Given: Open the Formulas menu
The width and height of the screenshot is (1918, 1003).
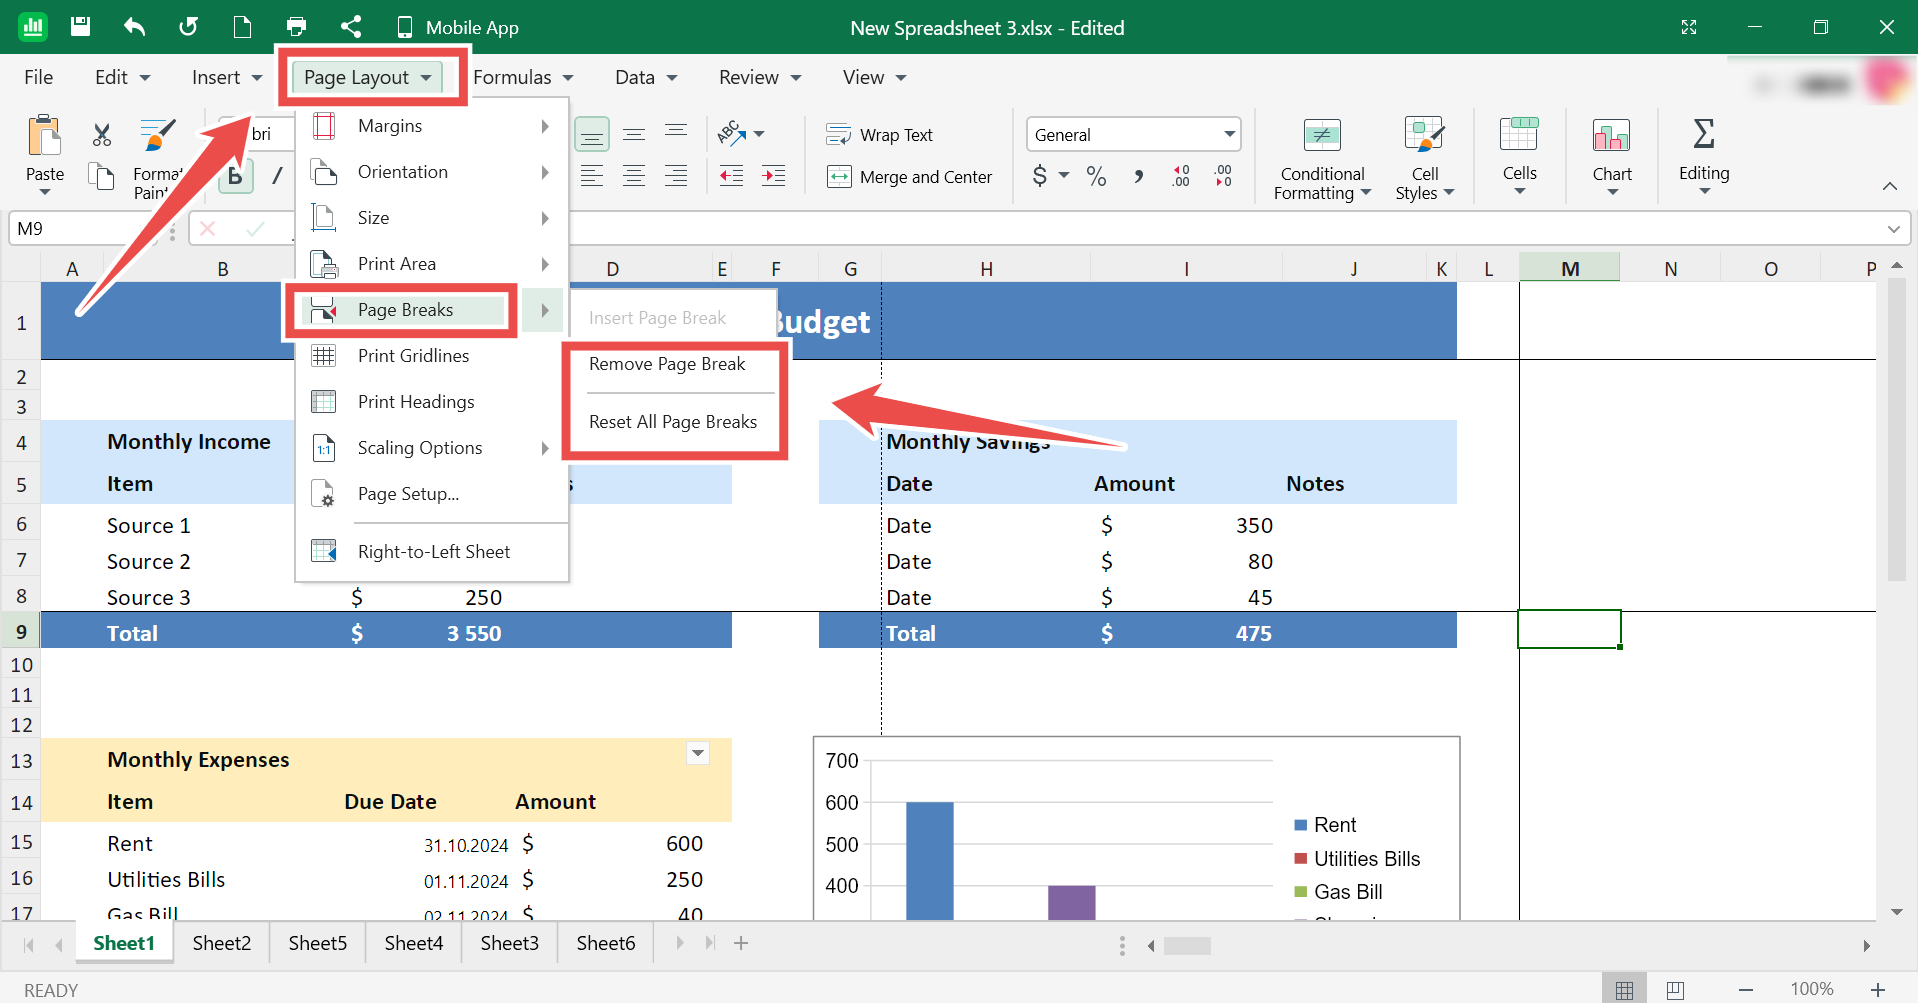Looking at the screenshot, I should (x=523, y=77).
